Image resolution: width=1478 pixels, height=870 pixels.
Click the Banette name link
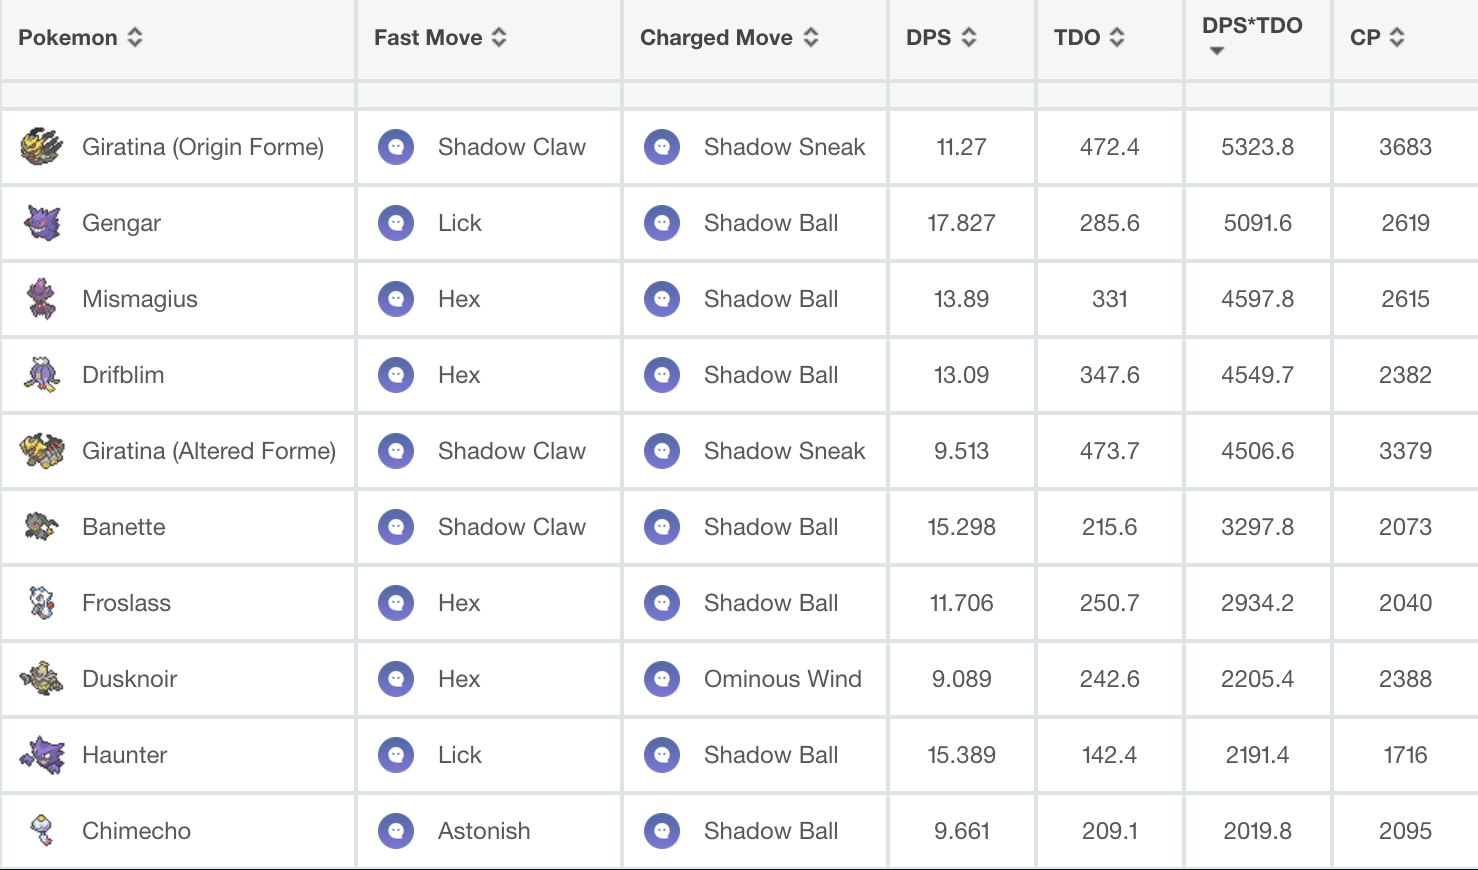click(x=124, y=527)
